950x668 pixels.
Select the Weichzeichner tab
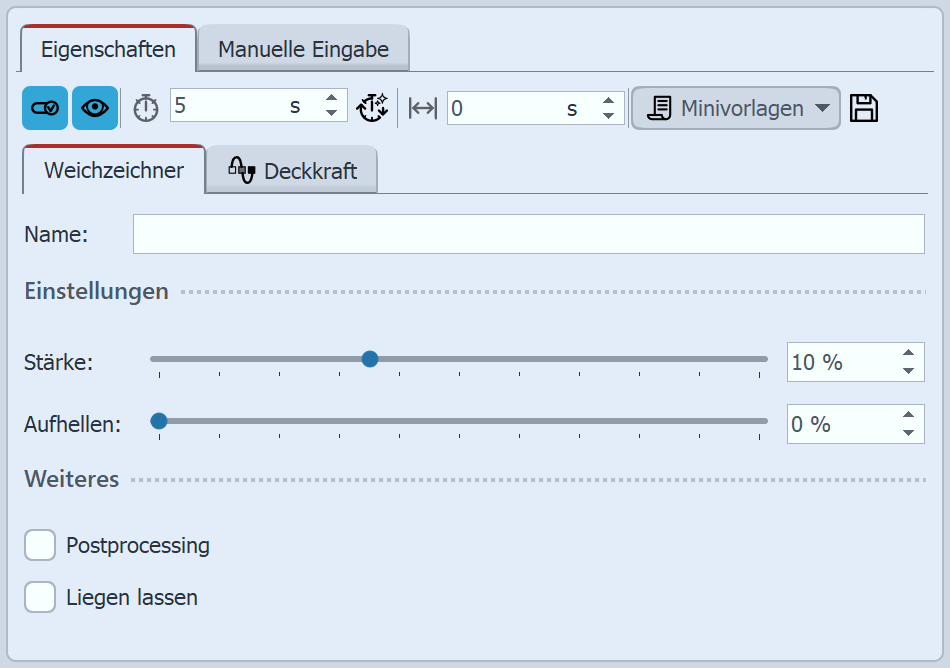coord(113,170)
